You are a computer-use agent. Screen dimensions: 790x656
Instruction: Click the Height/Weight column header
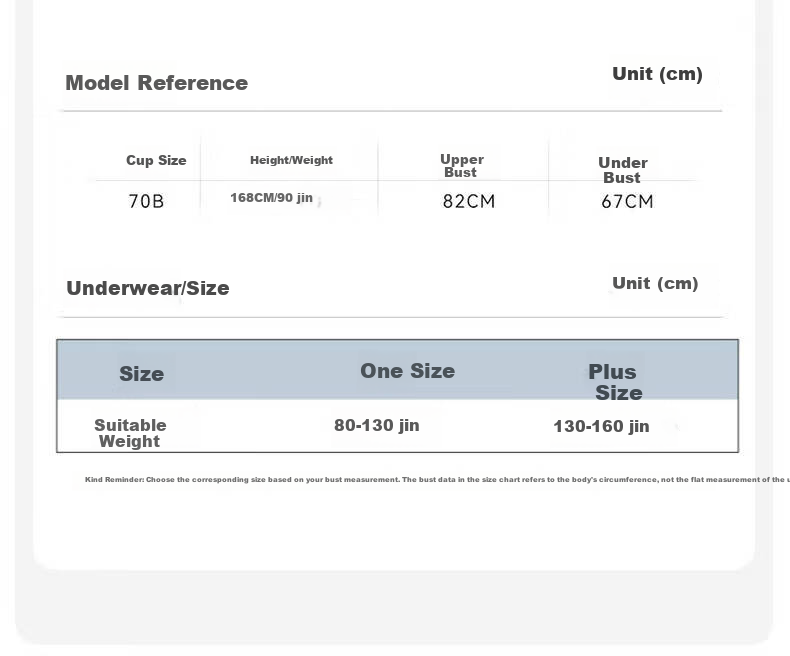point(291,160)
